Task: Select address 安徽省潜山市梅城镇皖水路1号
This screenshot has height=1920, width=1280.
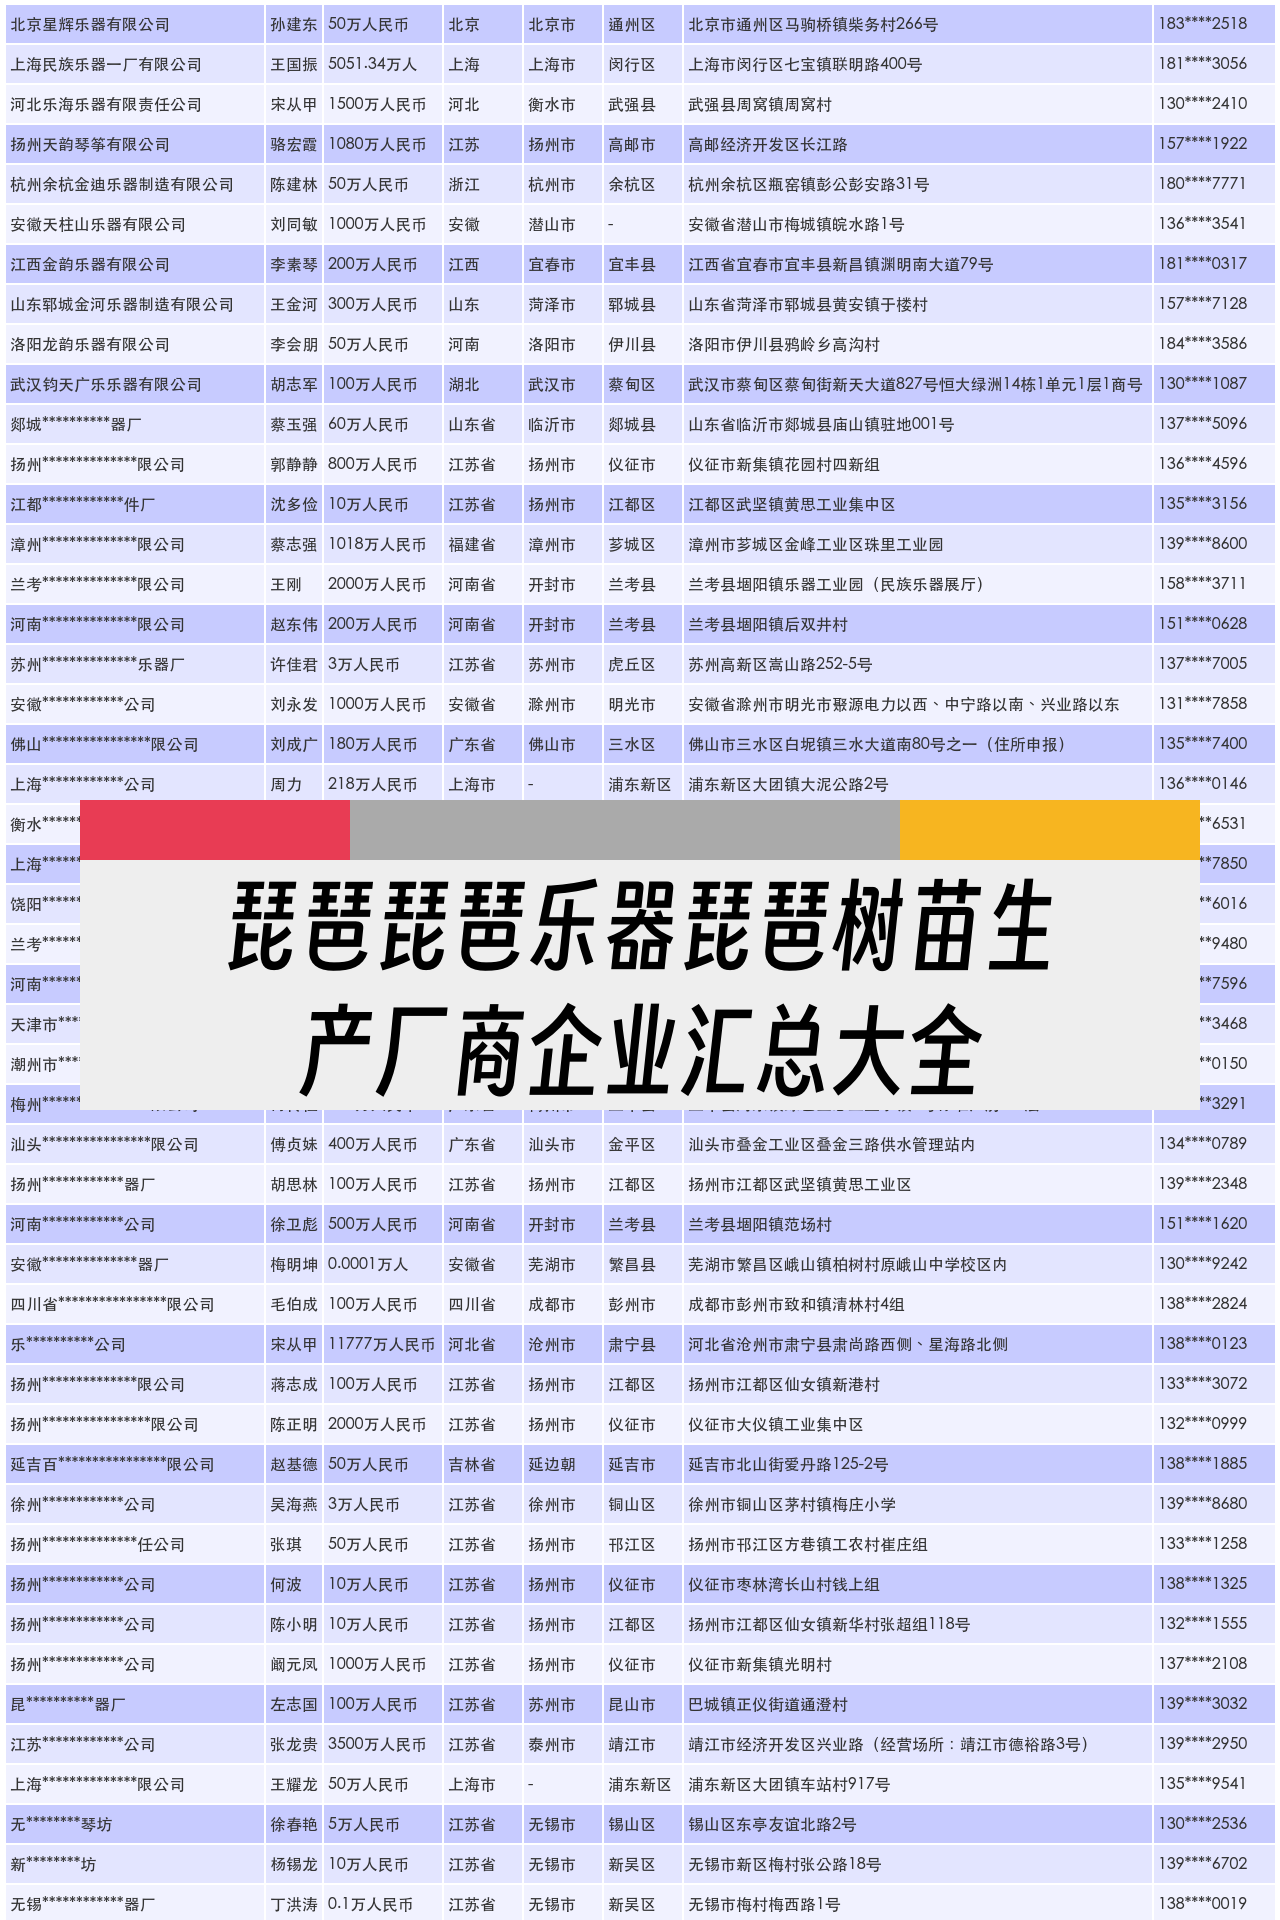Action: click(796, 224)
